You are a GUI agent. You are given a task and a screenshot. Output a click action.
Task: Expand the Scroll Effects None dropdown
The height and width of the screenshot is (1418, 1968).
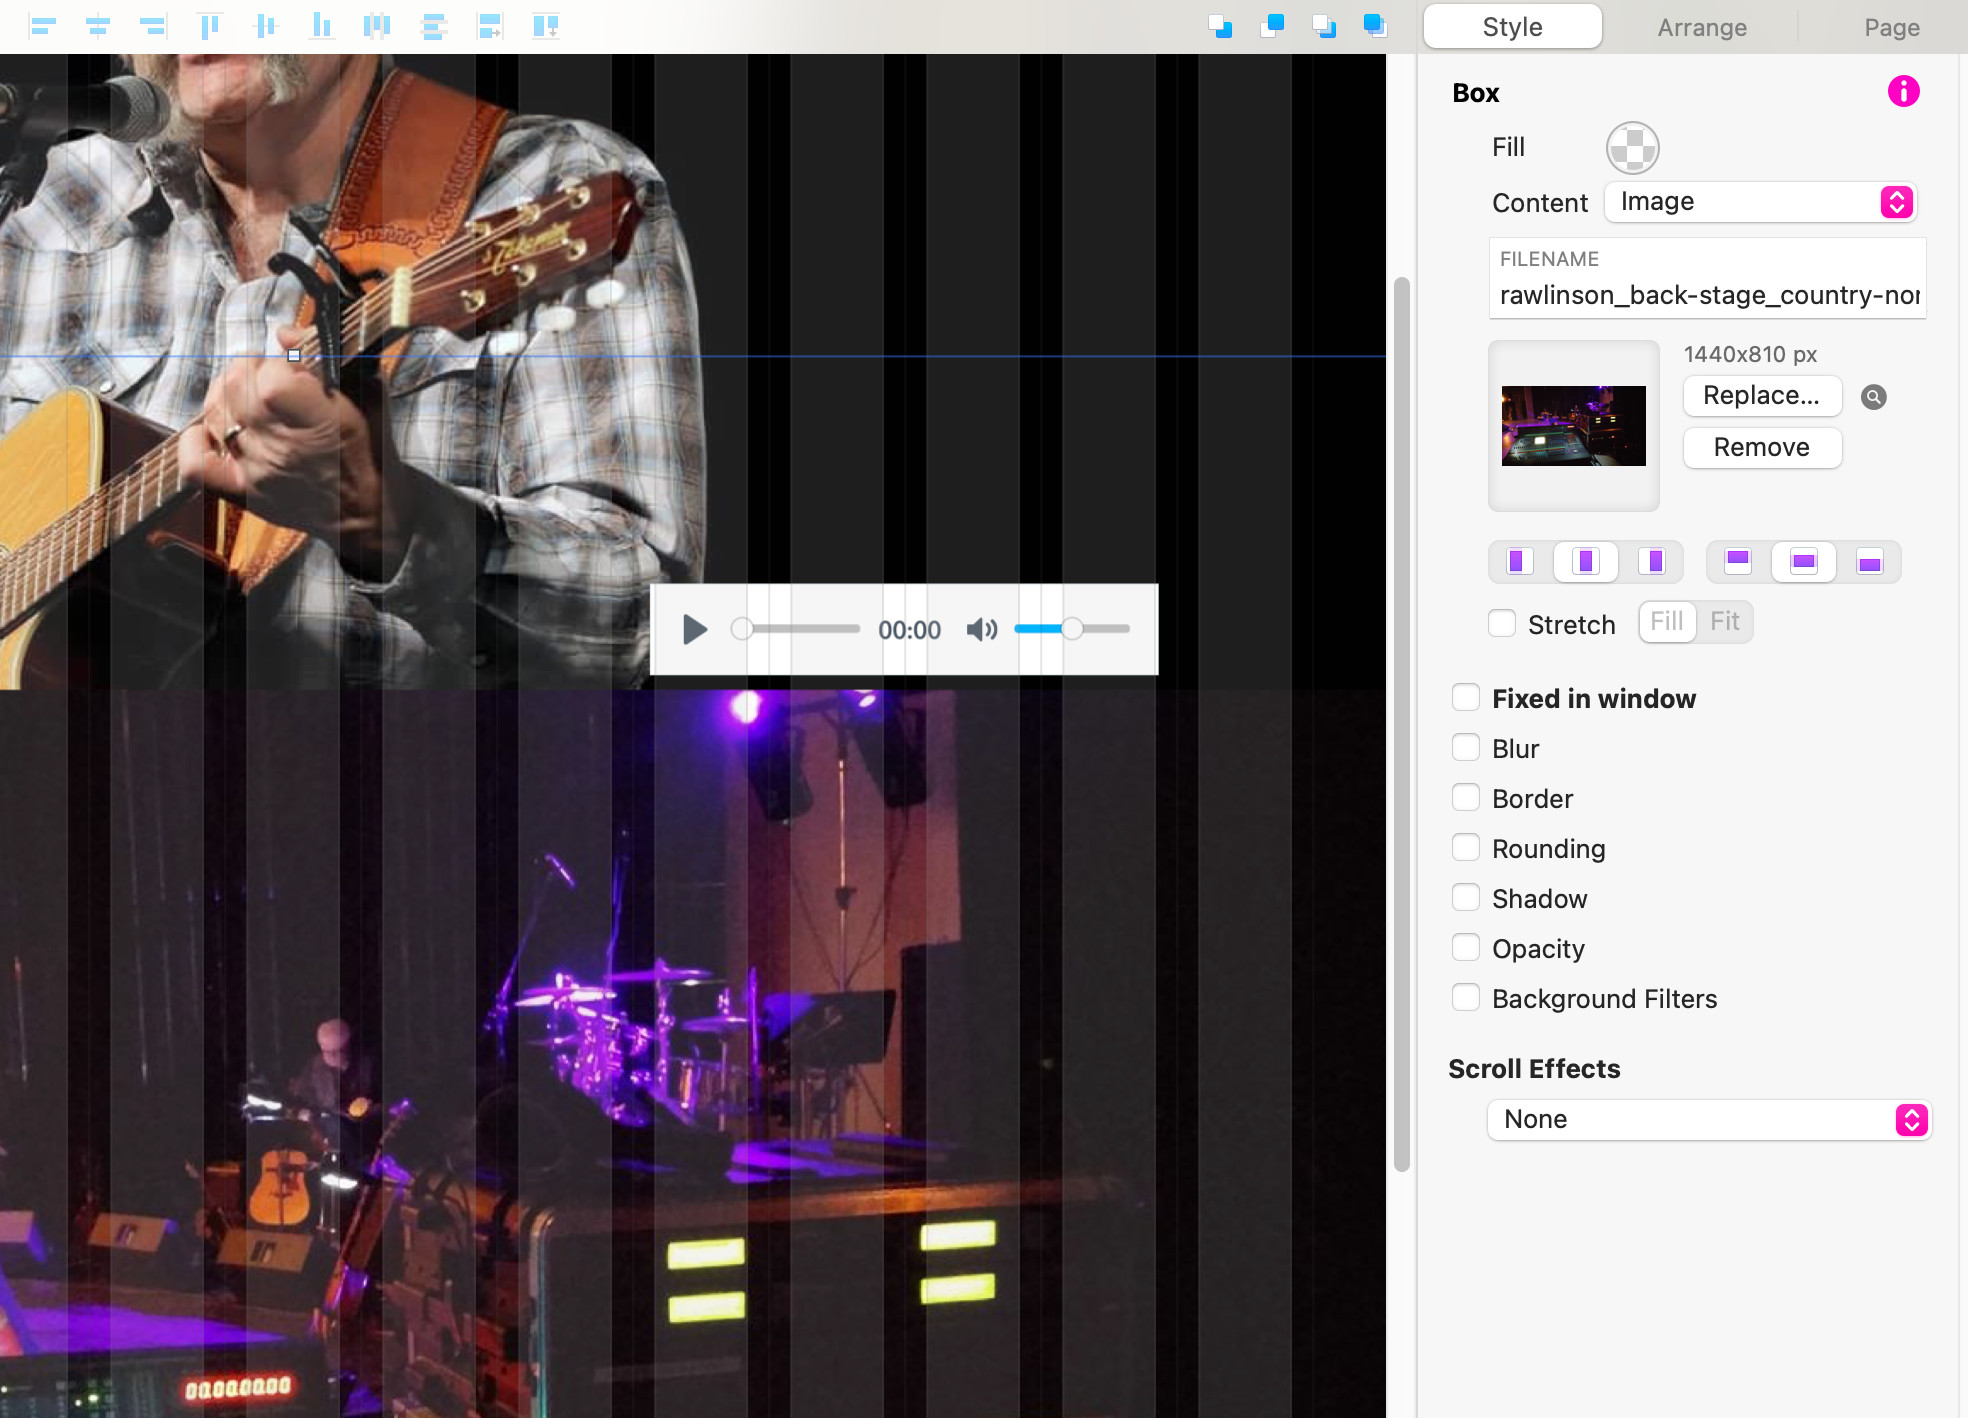click(1709, 1119)
